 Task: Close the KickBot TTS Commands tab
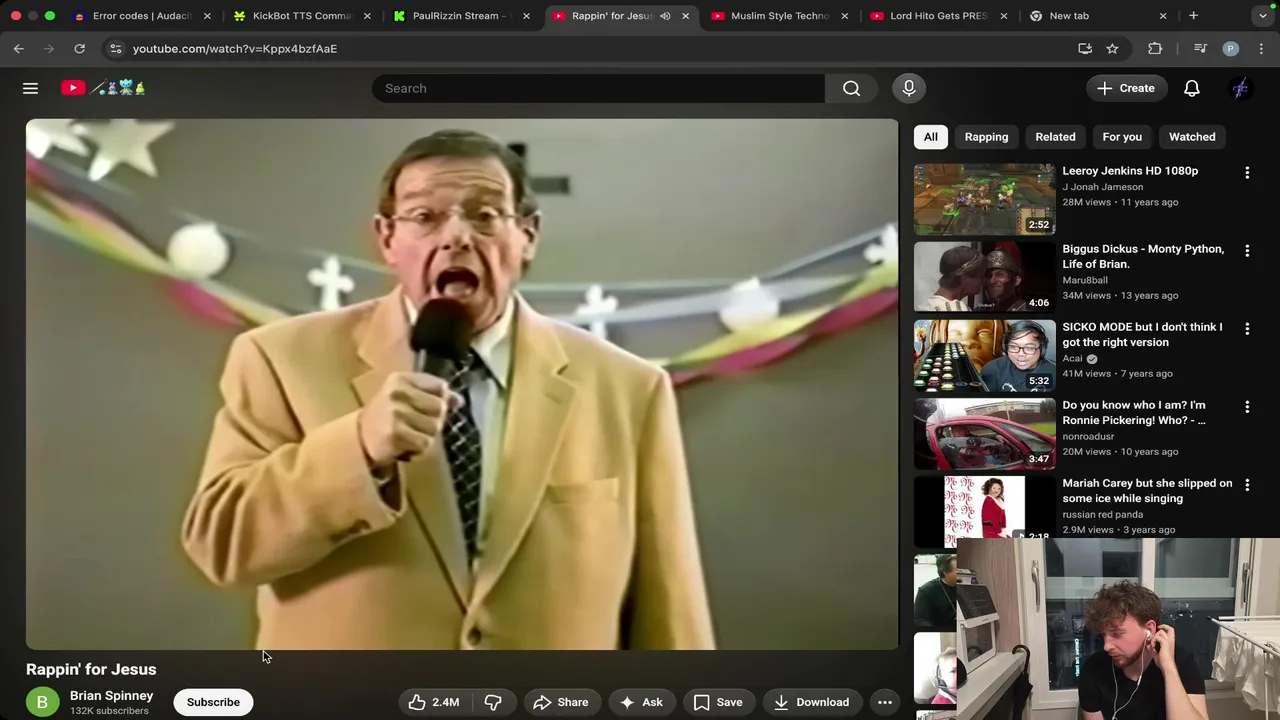coord(367,16)
